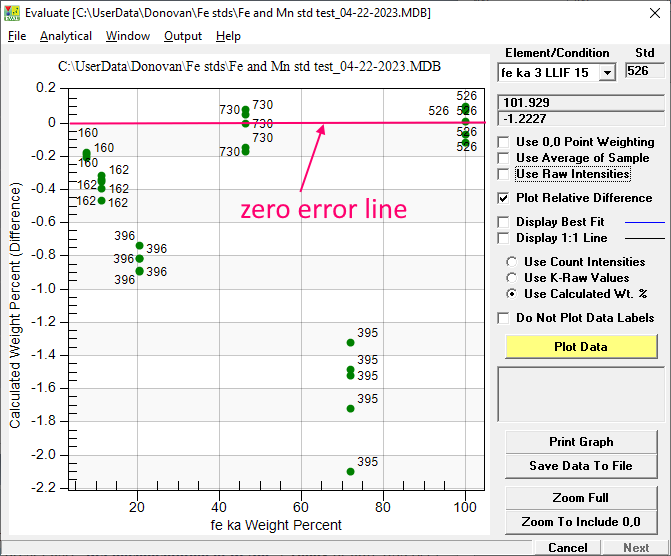This screenshot has height=556, width=671.
Task: Select Use Count Intensities radio button
Action: point(512,262)
